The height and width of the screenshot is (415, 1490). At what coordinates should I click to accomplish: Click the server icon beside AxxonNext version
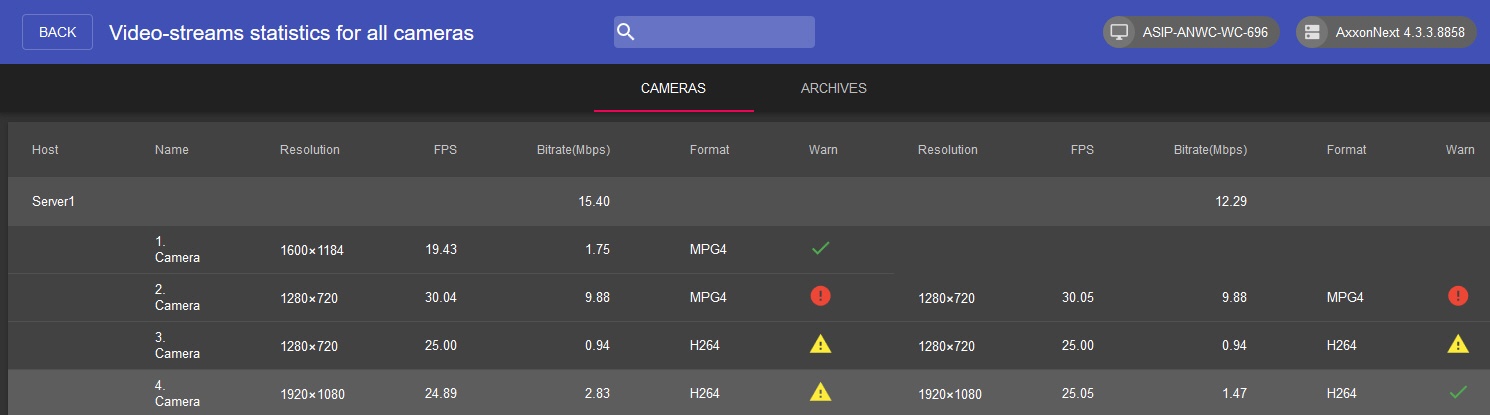coord(1312,32)
